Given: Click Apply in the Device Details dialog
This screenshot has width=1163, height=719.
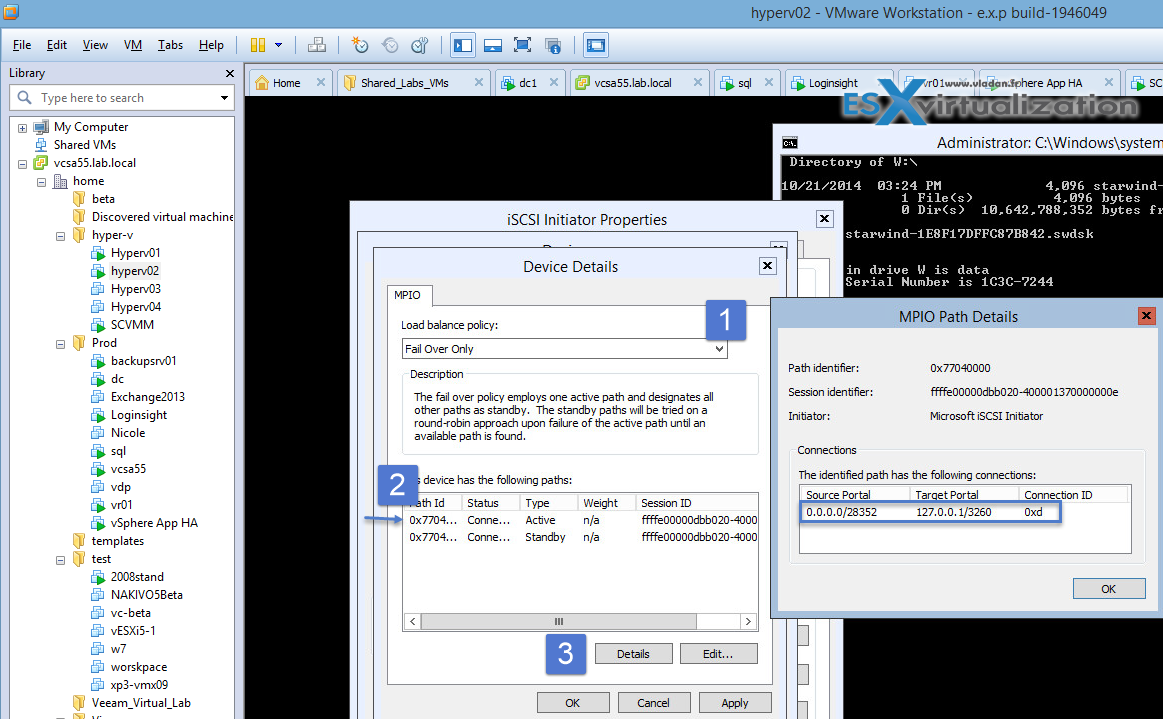Looking at the screenshot, I should click(x=735, y=703).
